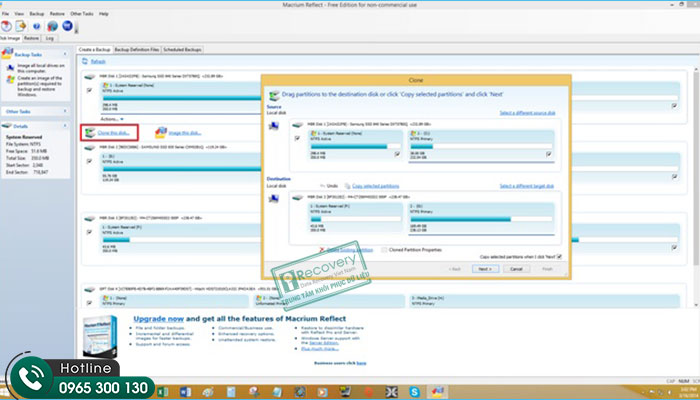Click the disk image toolbar icon
The image size is (700, 400).
pyautogui.click(x=6, y=26)
